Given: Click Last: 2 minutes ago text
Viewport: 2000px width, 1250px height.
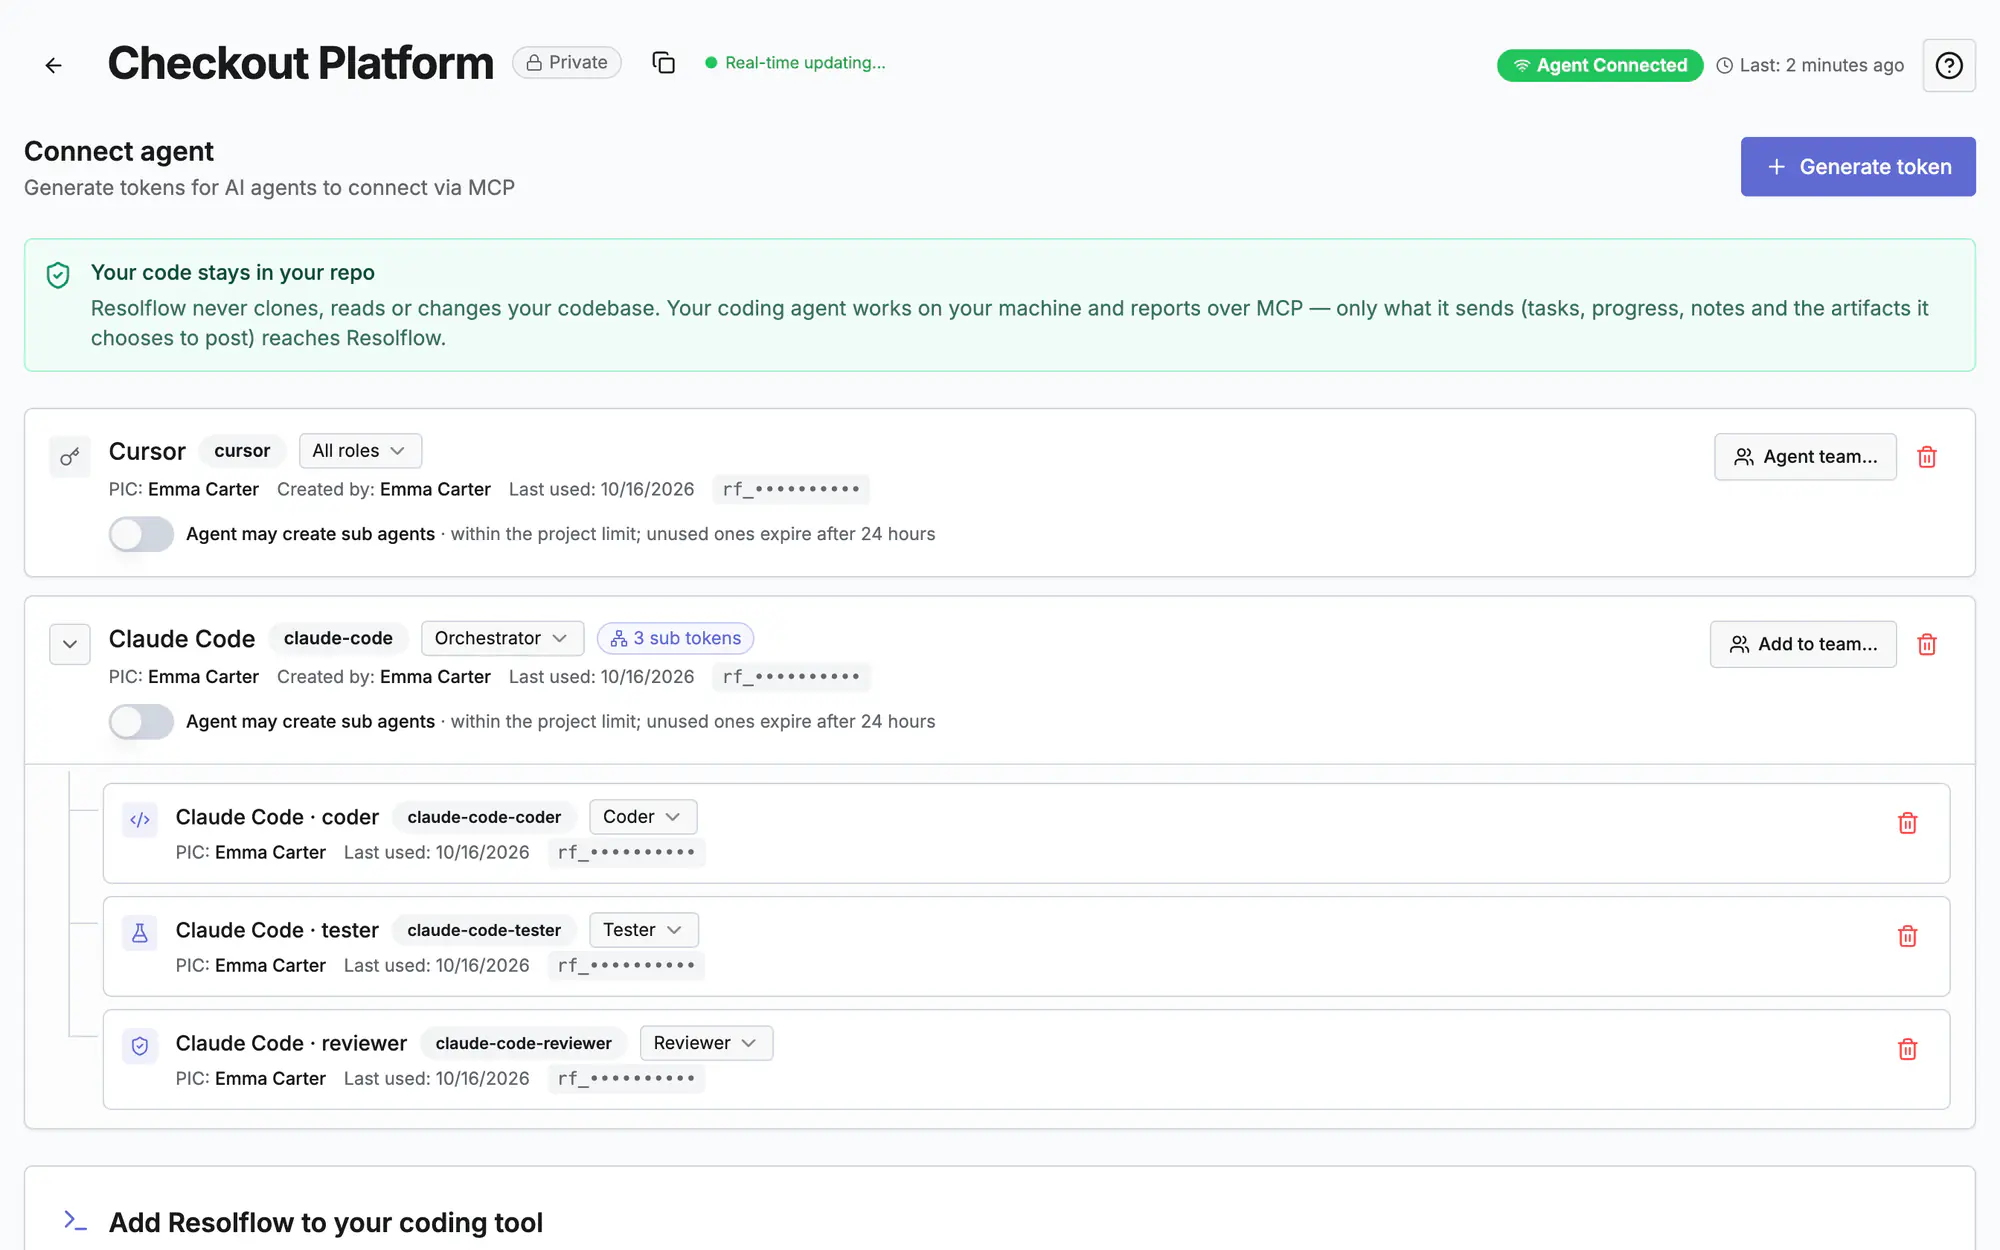Looking at the screenshot, I should tap(1821, 65).
